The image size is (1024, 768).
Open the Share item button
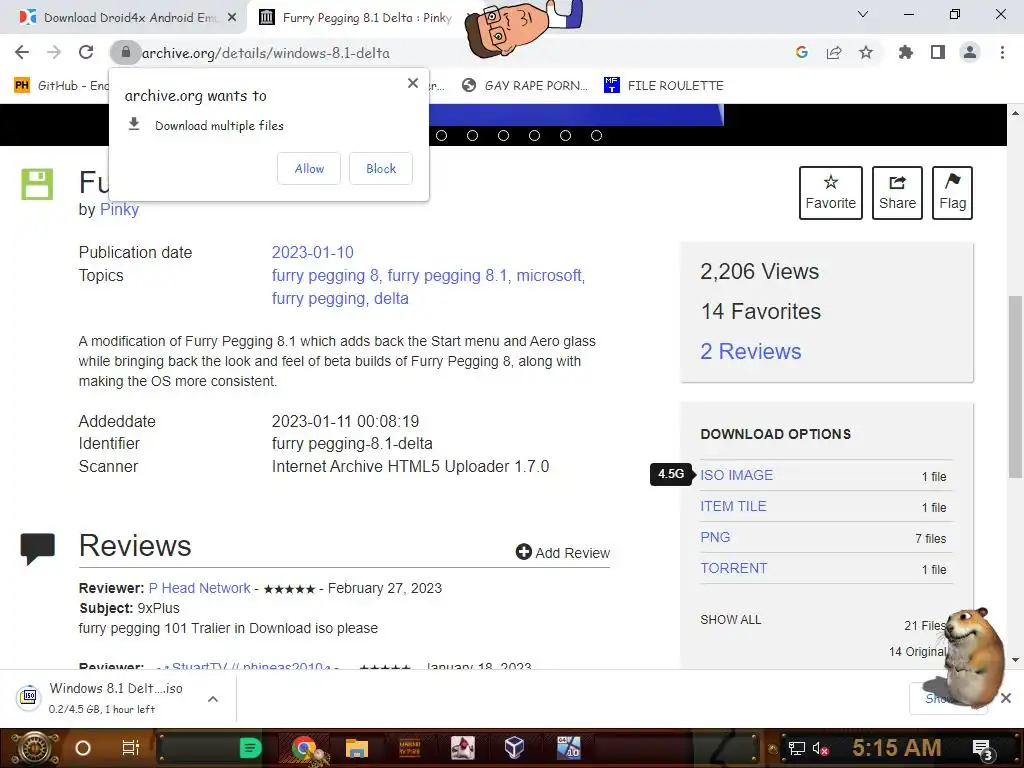pyautogui.click(x=897, y=193)
